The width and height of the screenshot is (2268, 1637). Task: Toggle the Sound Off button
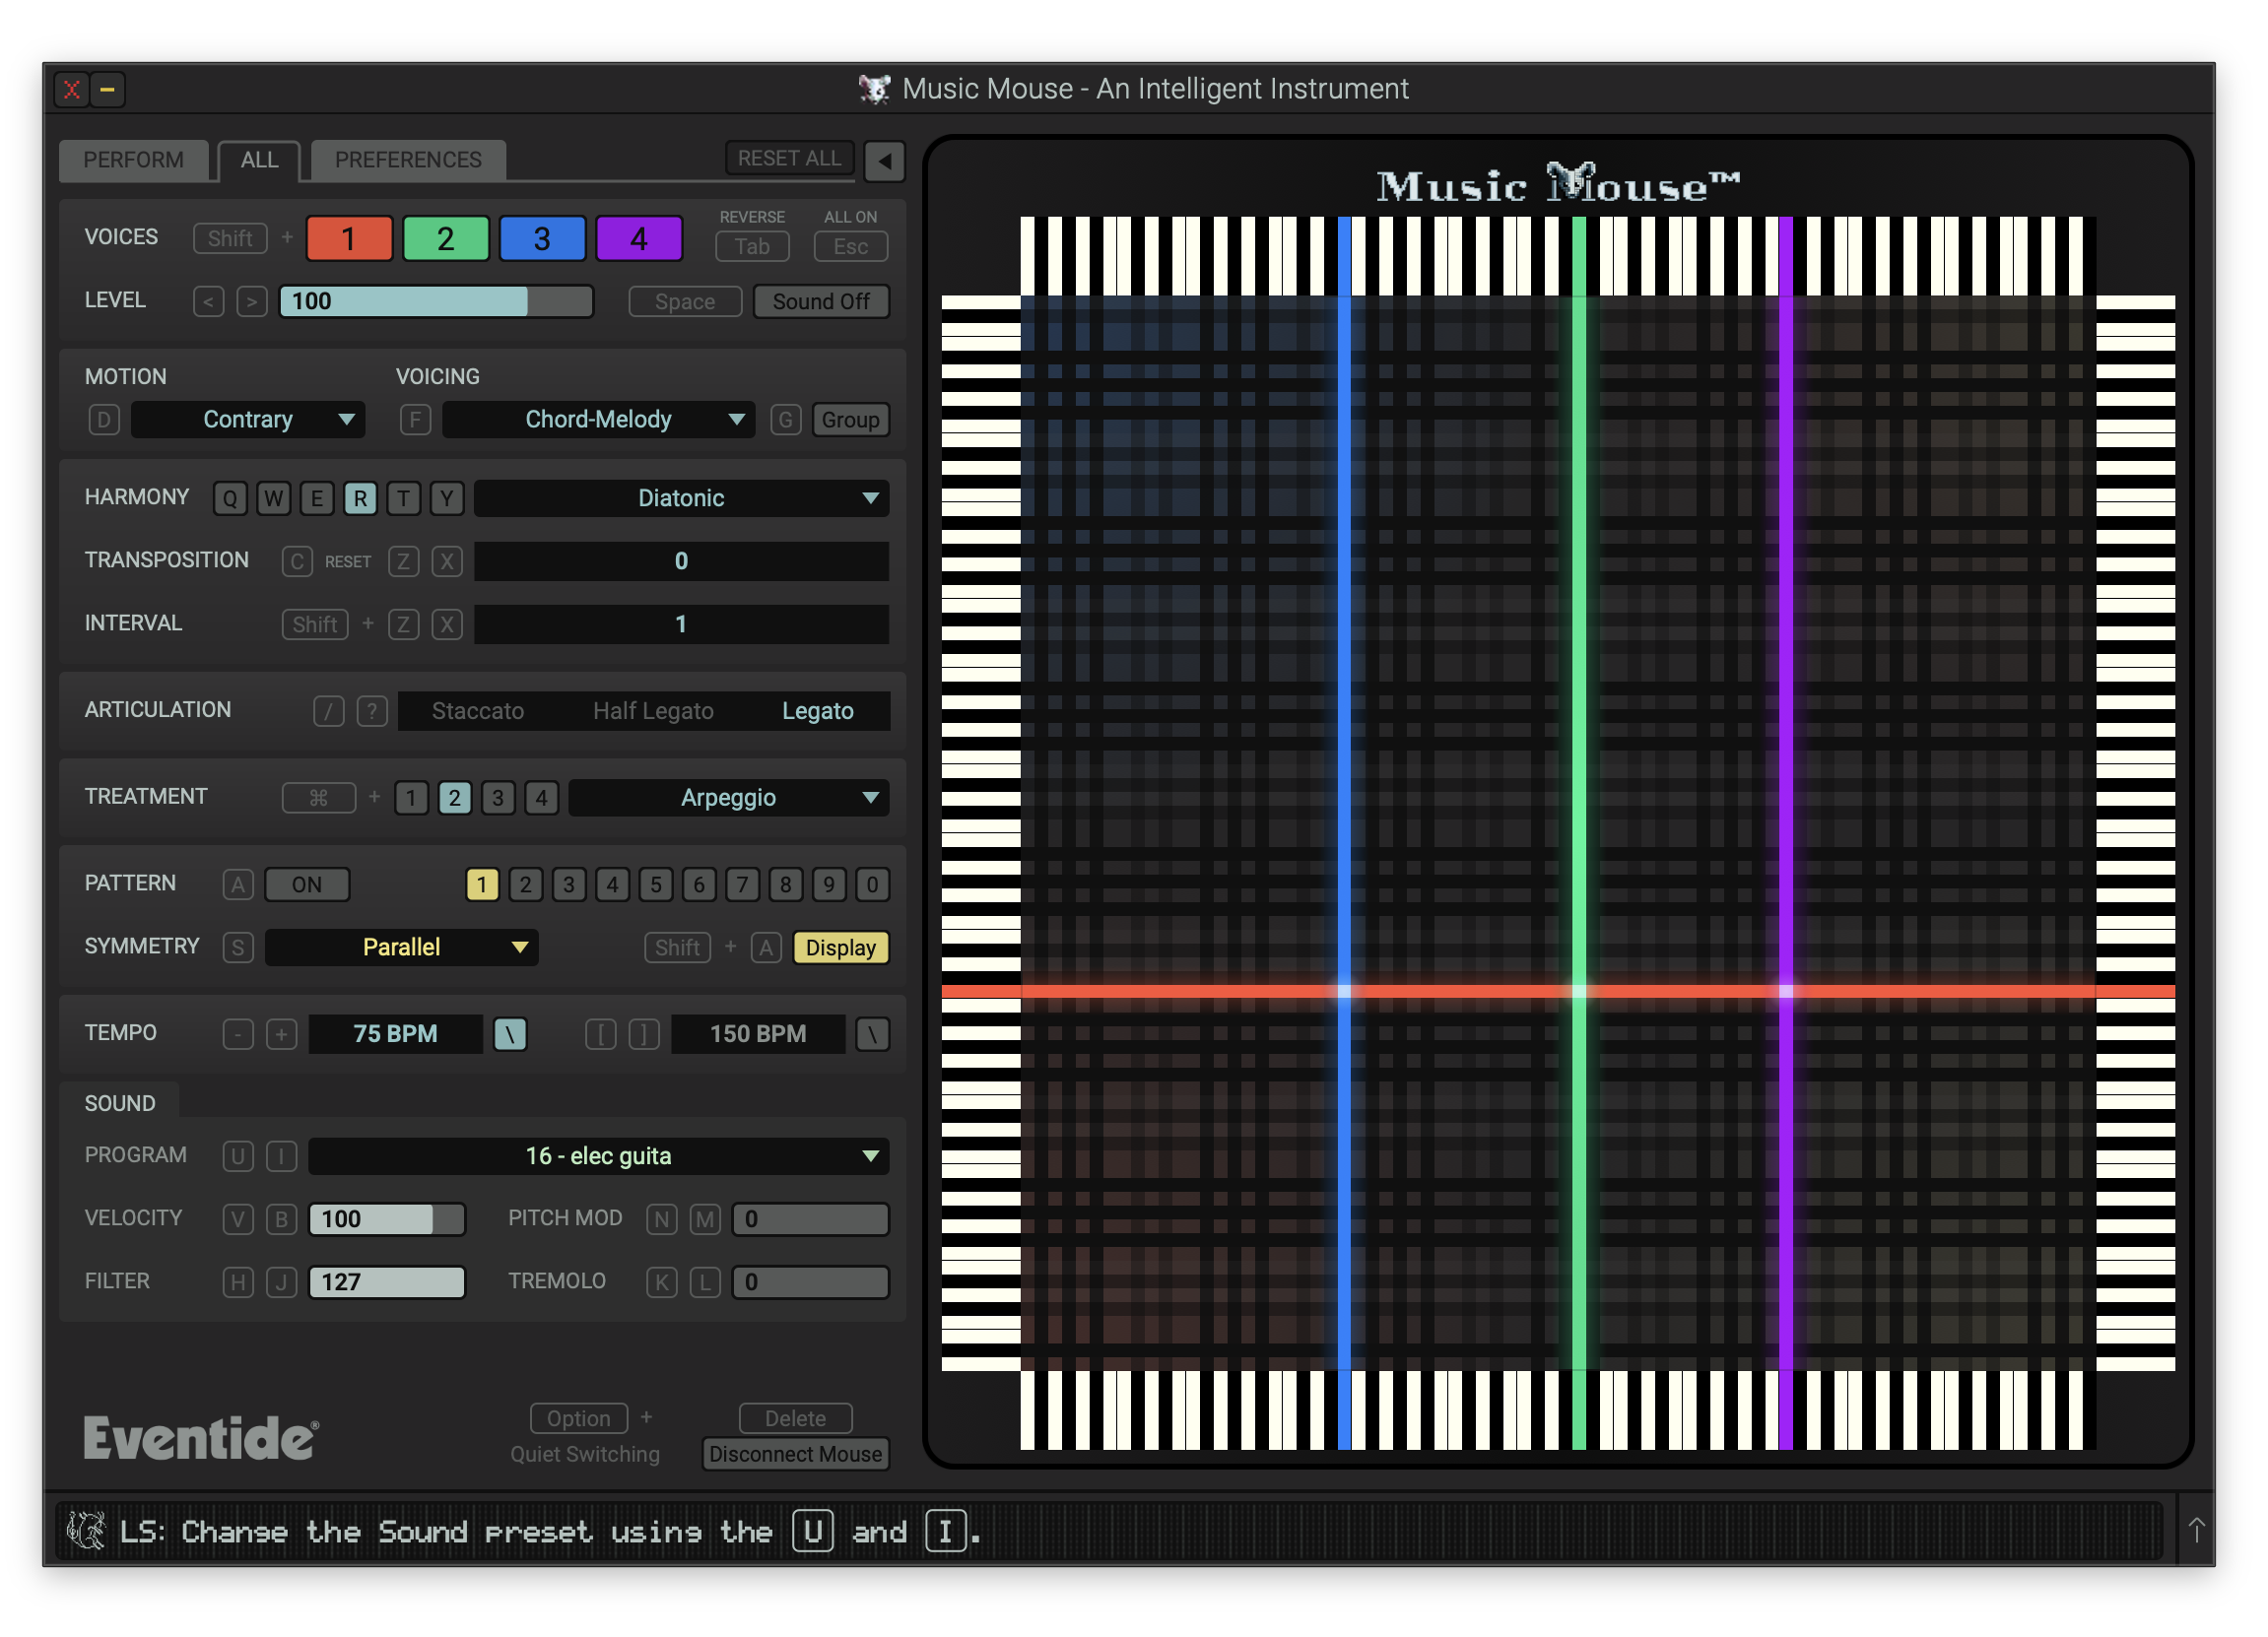[820, 302]
